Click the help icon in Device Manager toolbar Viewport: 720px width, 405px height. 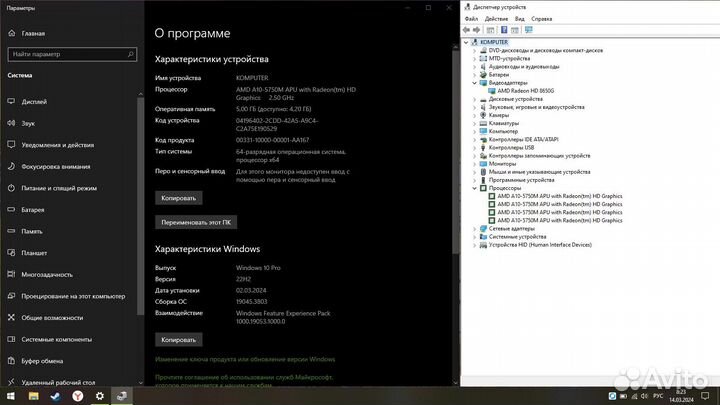(x=504, y=30)
